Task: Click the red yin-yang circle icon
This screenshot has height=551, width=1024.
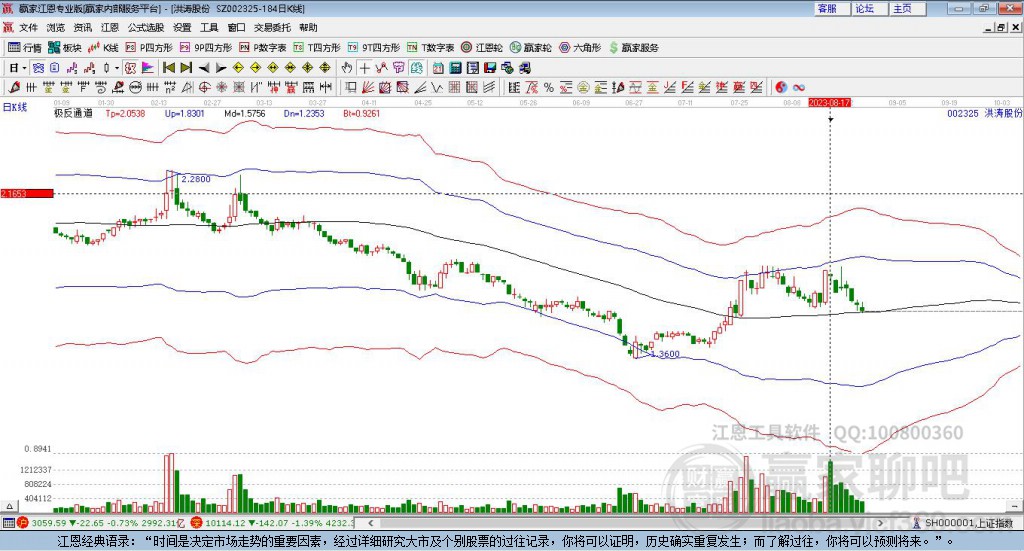Action: click(781, 87)
